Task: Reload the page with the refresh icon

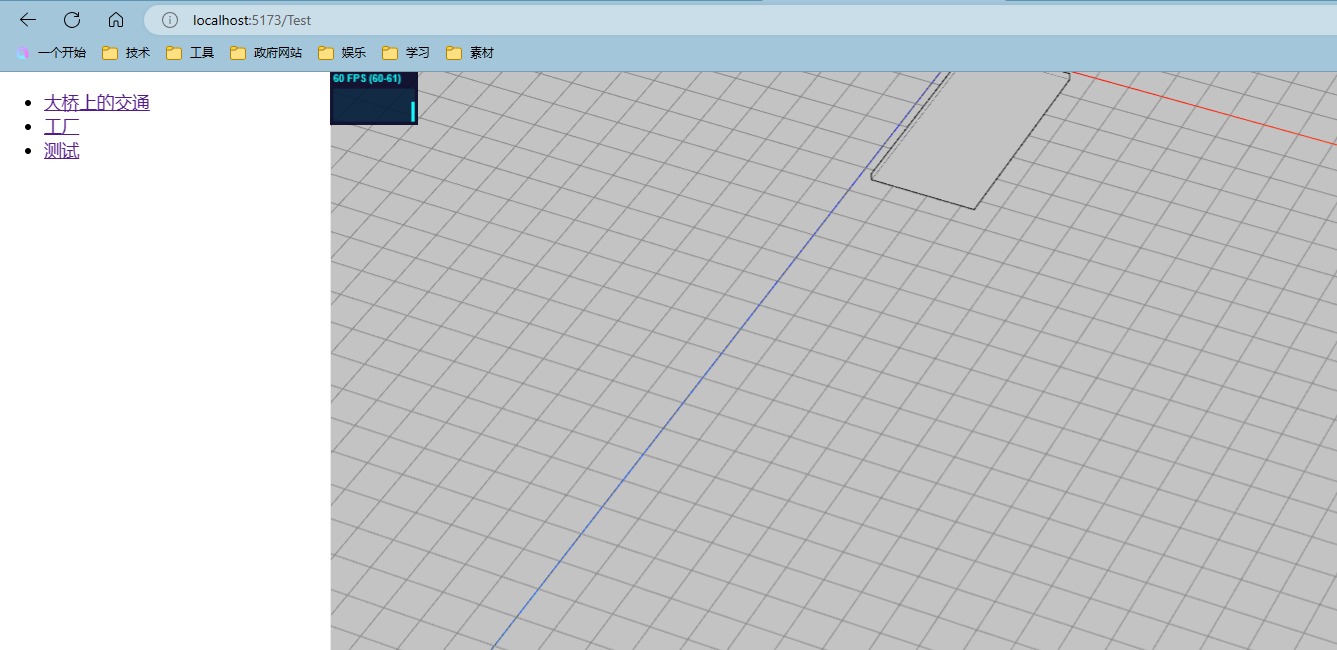Action: pos(71,19)
